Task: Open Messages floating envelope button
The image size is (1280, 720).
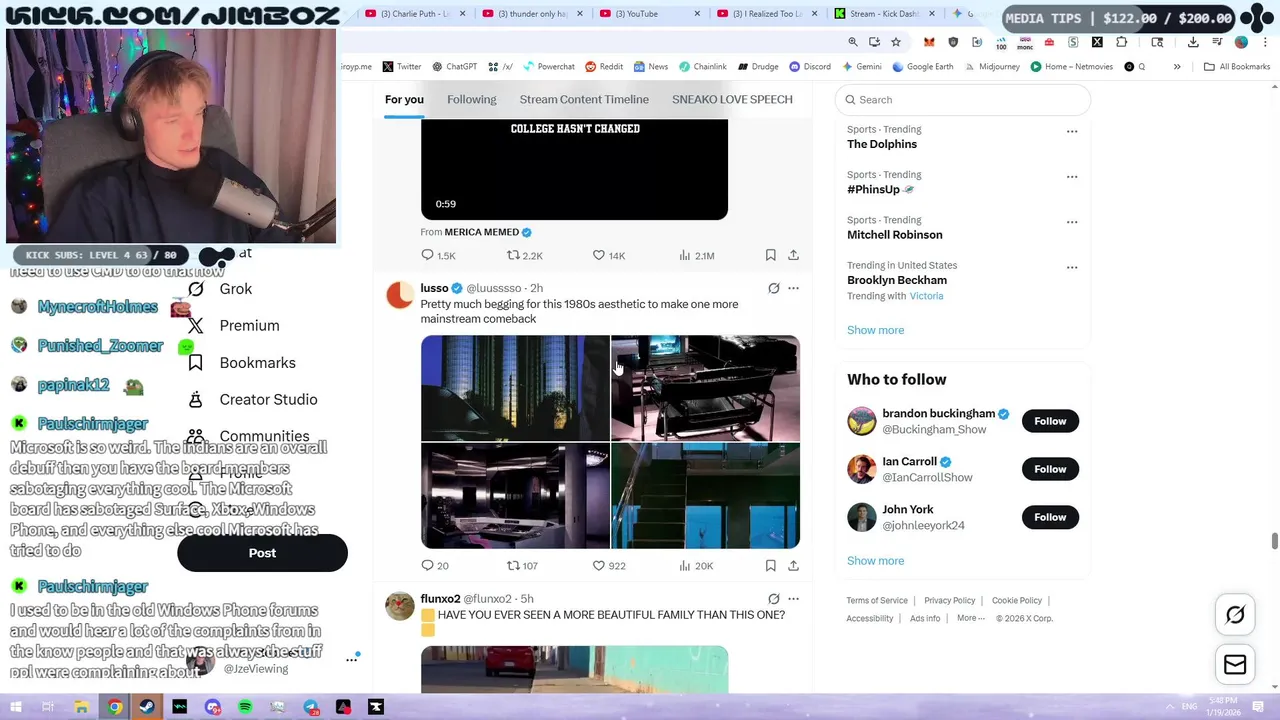Action: [1235, 665]
